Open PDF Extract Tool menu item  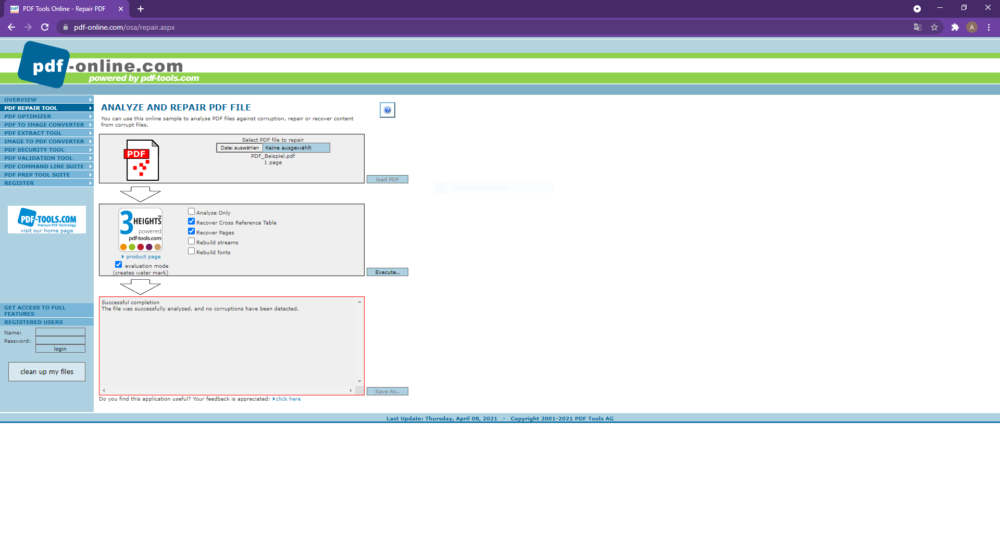47,133
